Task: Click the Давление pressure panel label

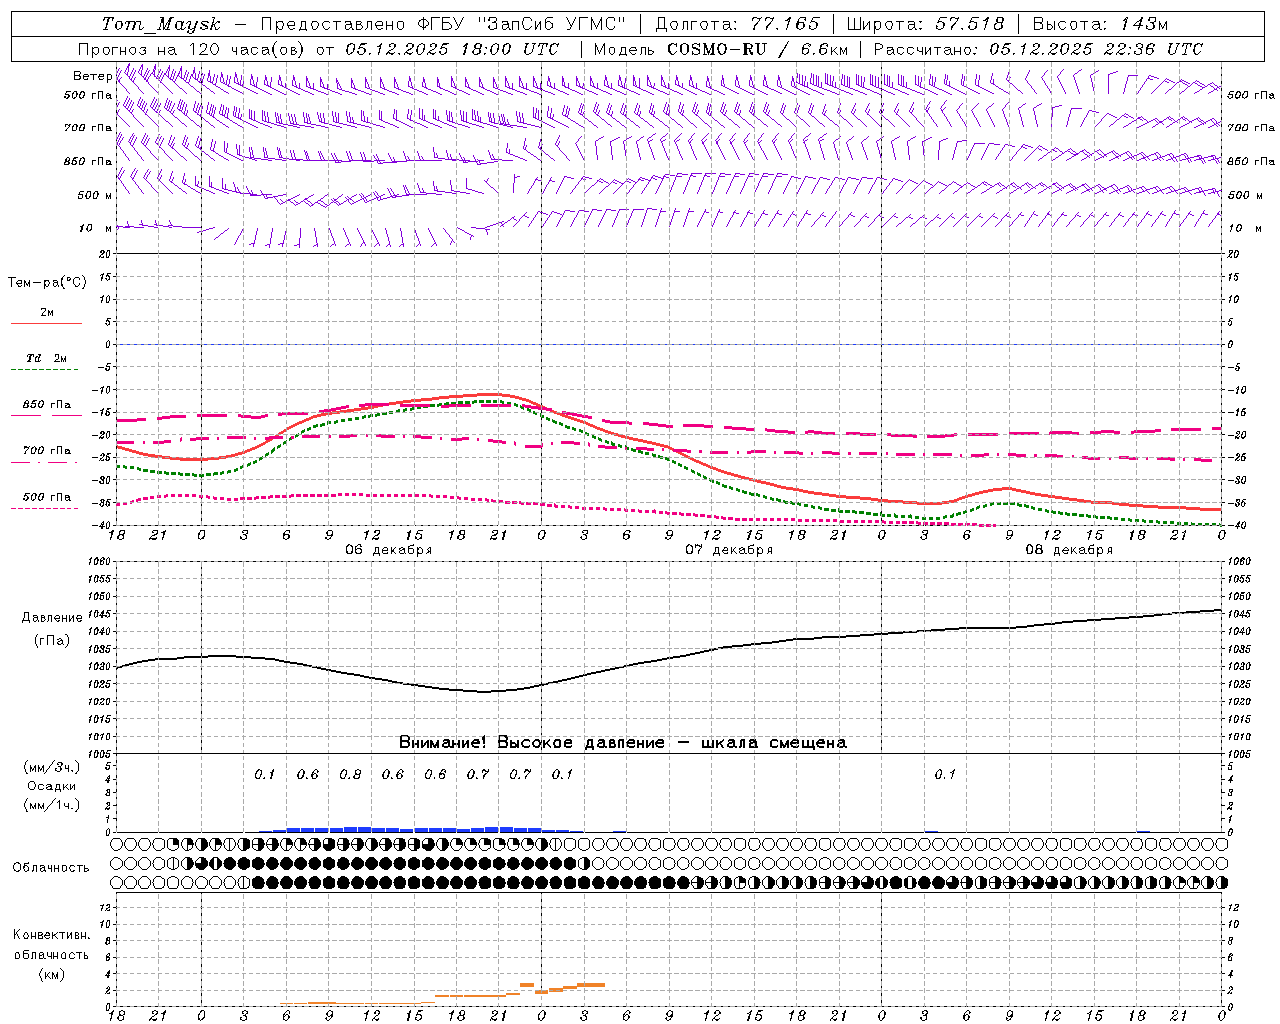Action: pyautogui.click(x=52, y=618)
